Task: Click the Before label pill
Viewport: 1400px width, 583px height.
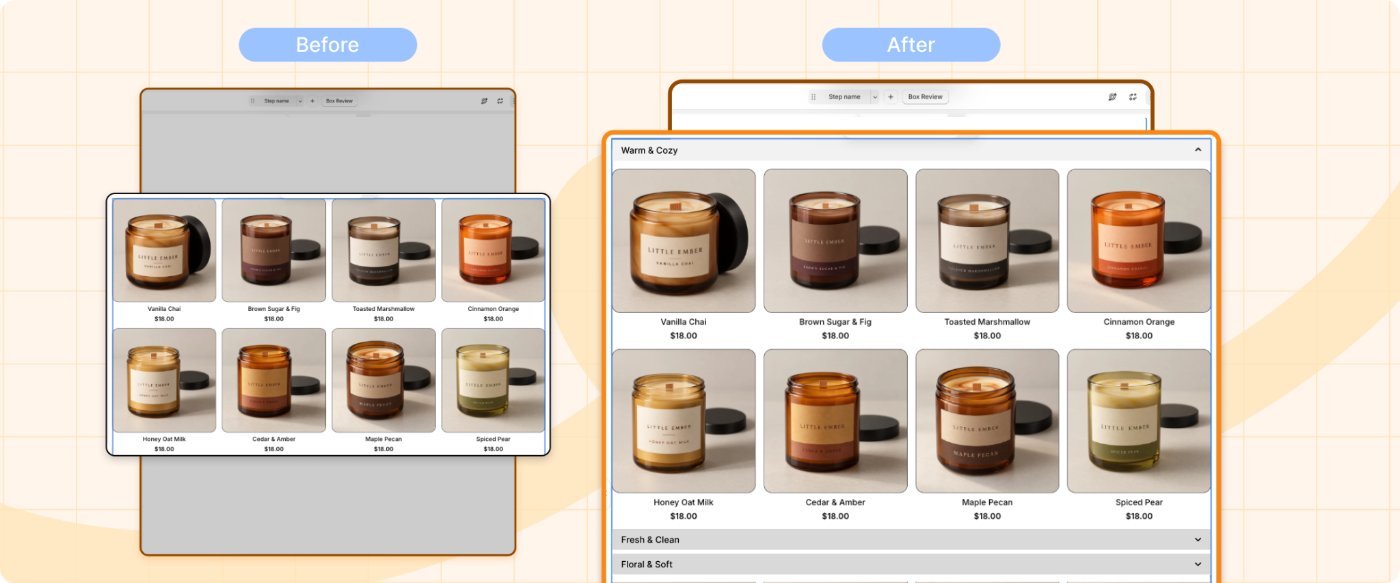Action: (x=328, y=45)
